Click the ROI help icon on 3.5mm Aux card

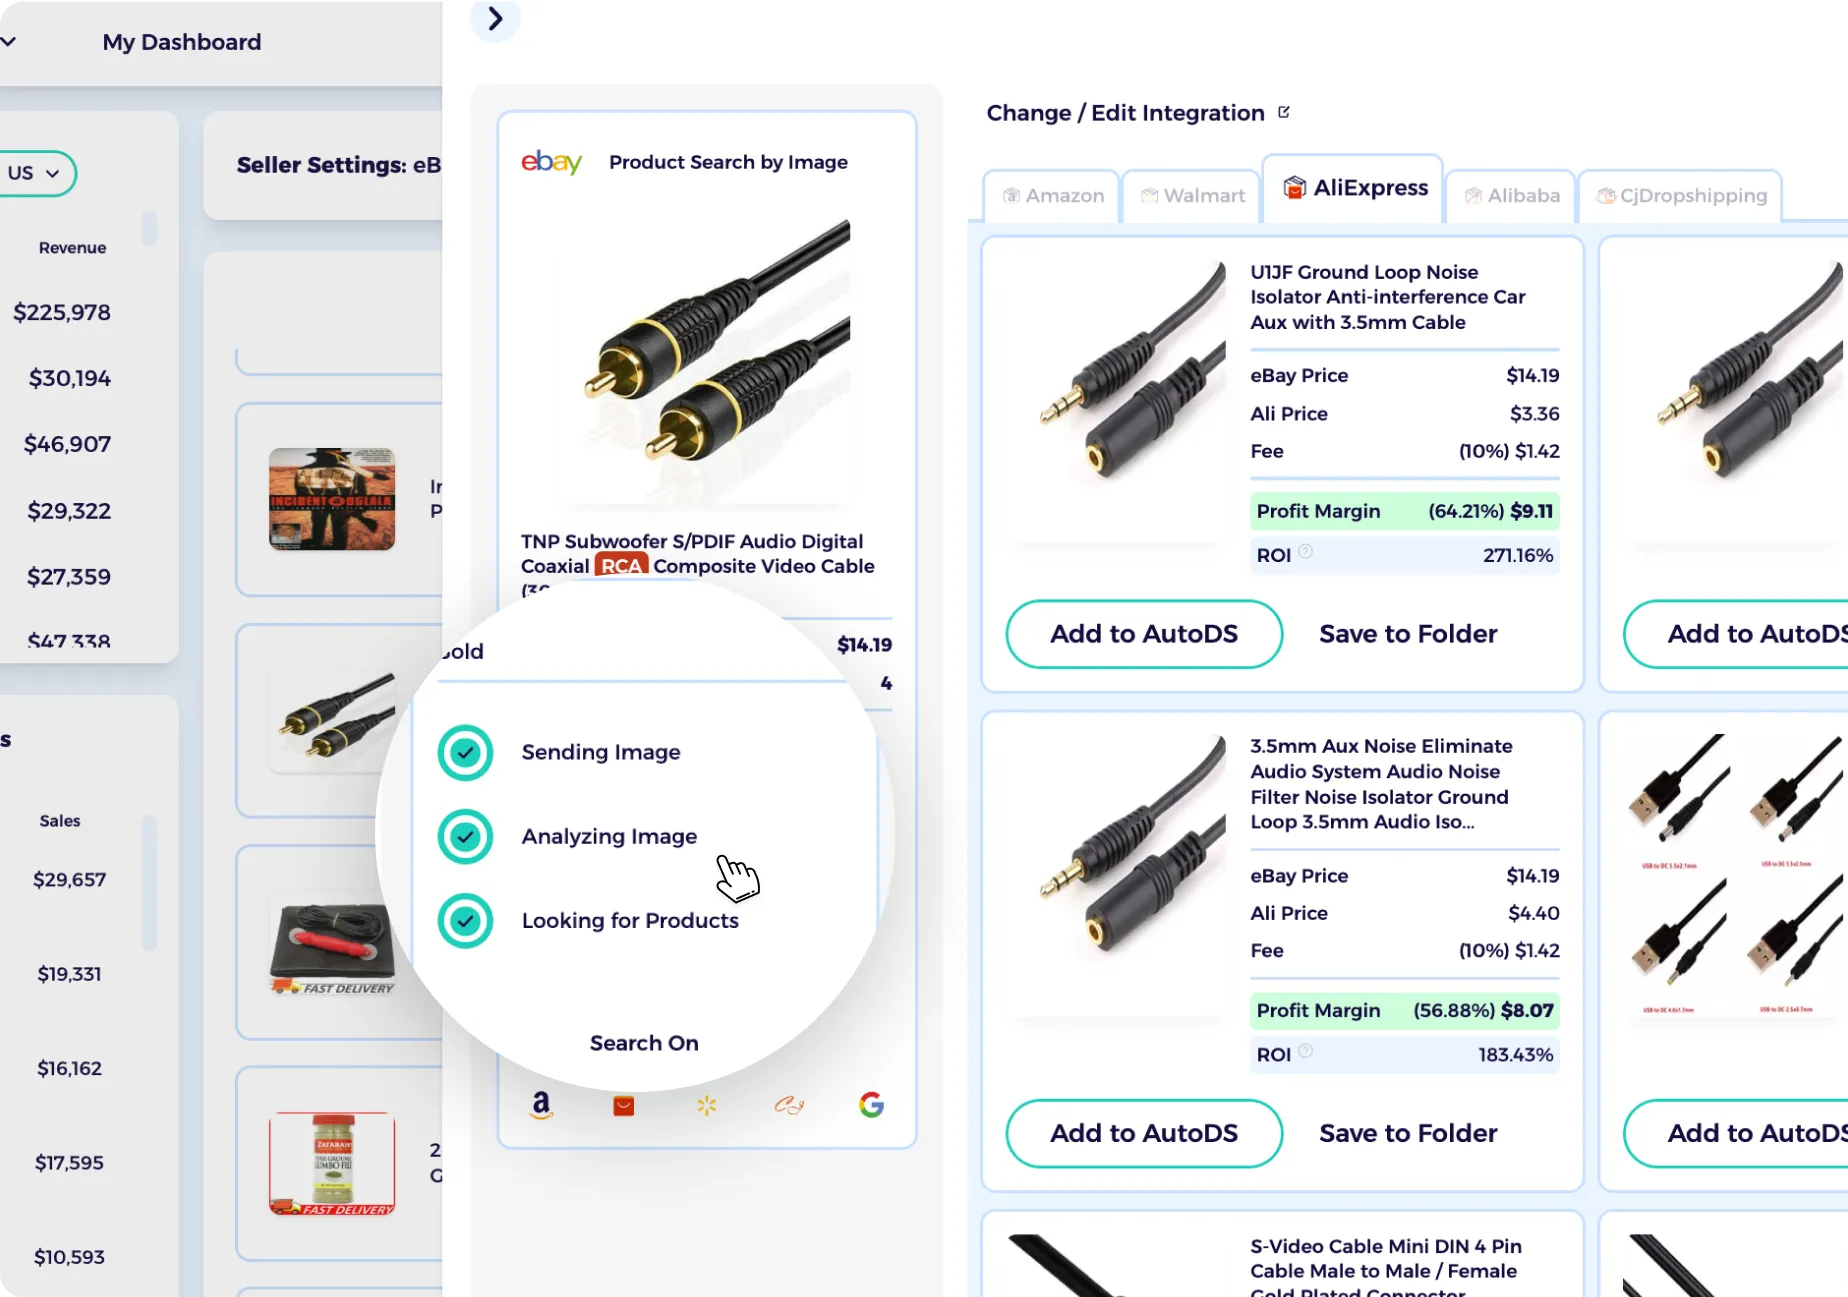pos(1306,1050)
